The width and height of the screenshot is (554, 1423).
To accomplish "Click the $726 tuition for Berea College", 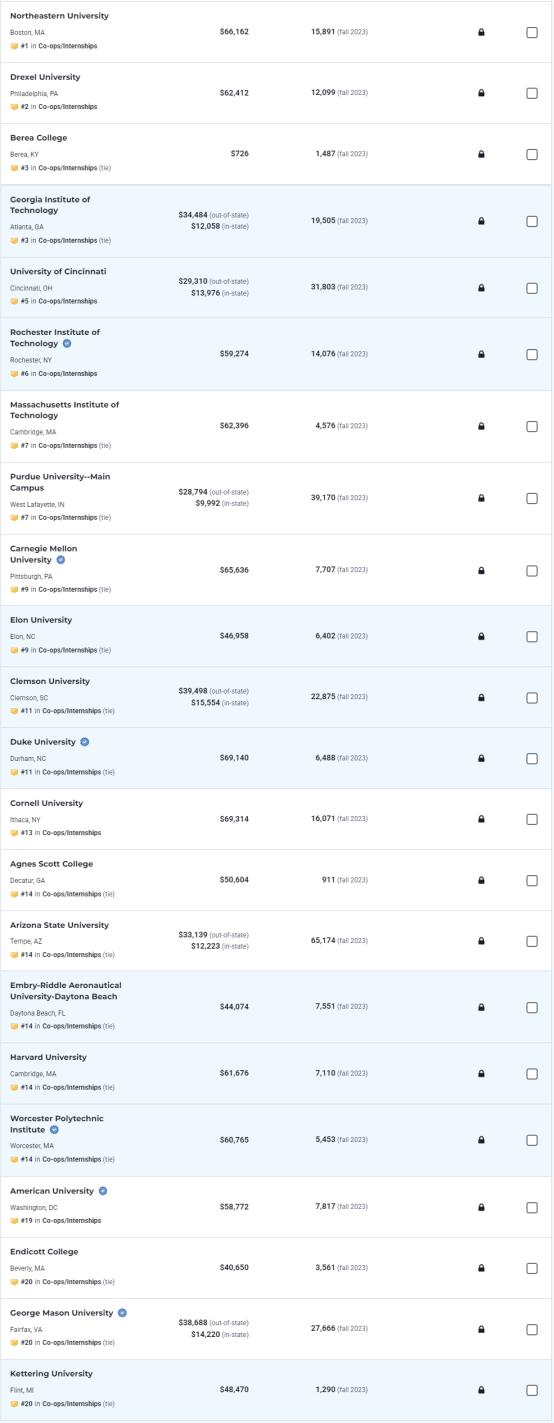I will tap(240, 154).
